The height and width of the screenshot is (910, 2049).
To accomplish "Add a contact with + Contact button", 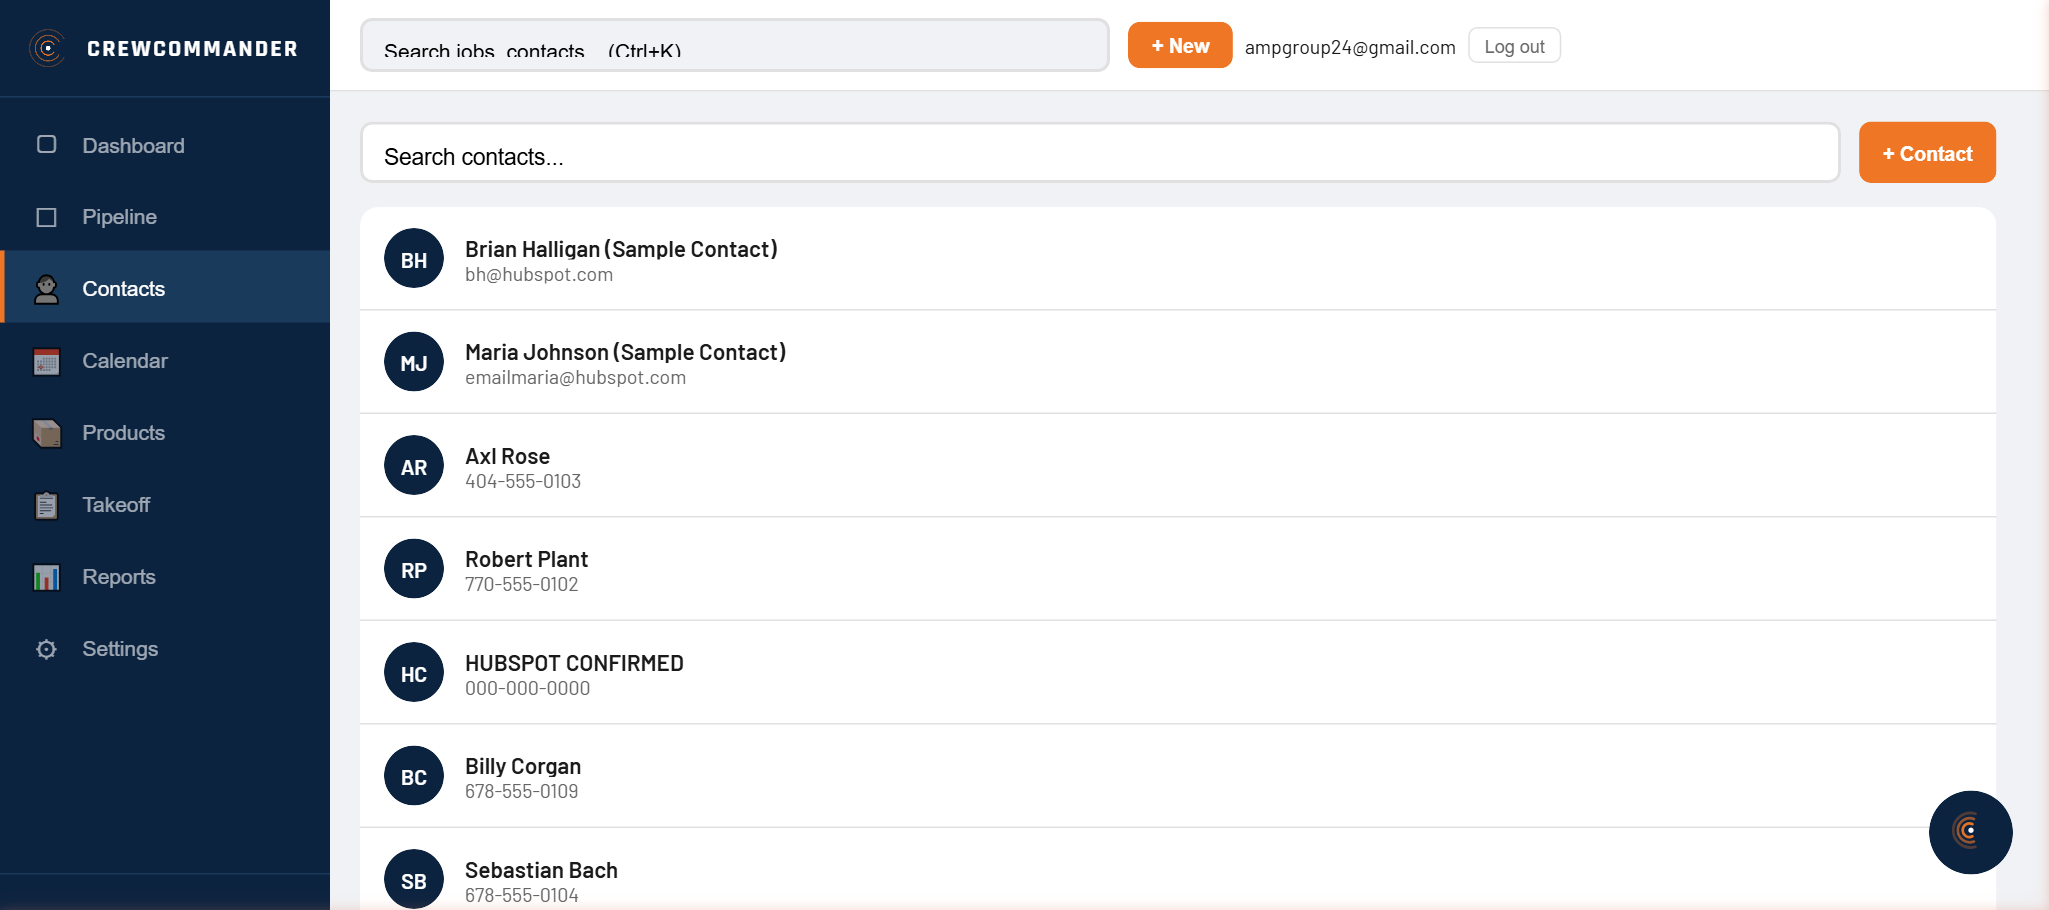I will [x=1926, y=153].
